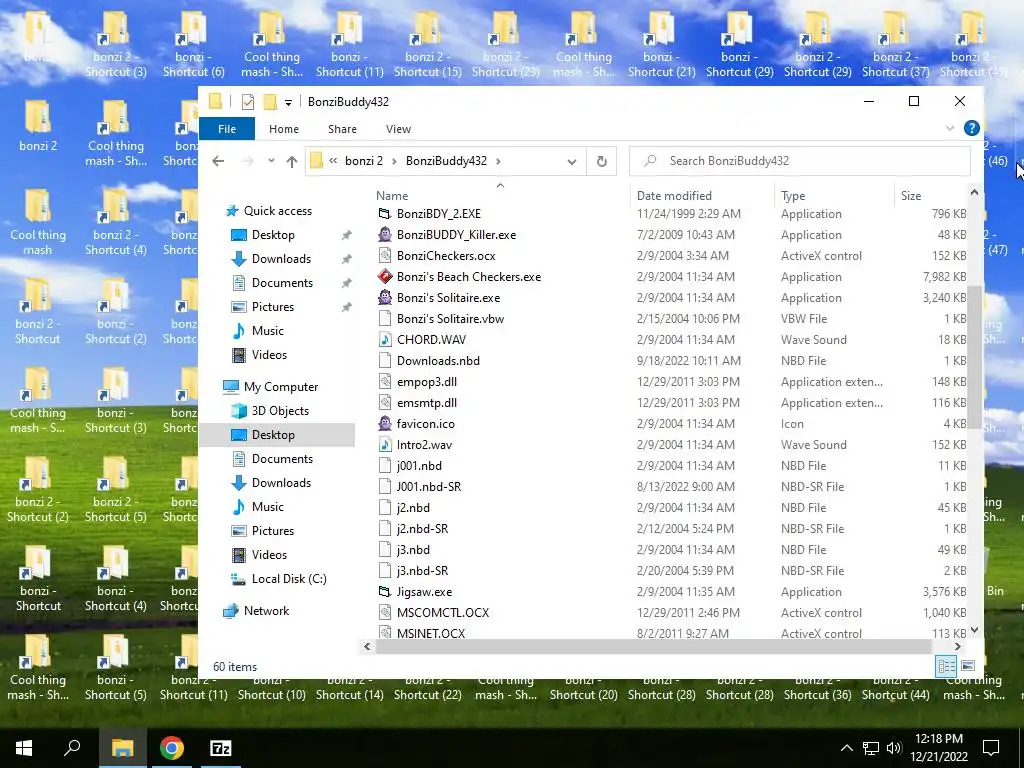Expand chevron after BonziBuddy432 in path
Image resolution: width=1024 pixels, height=768 pixels.
click(498, 161)
